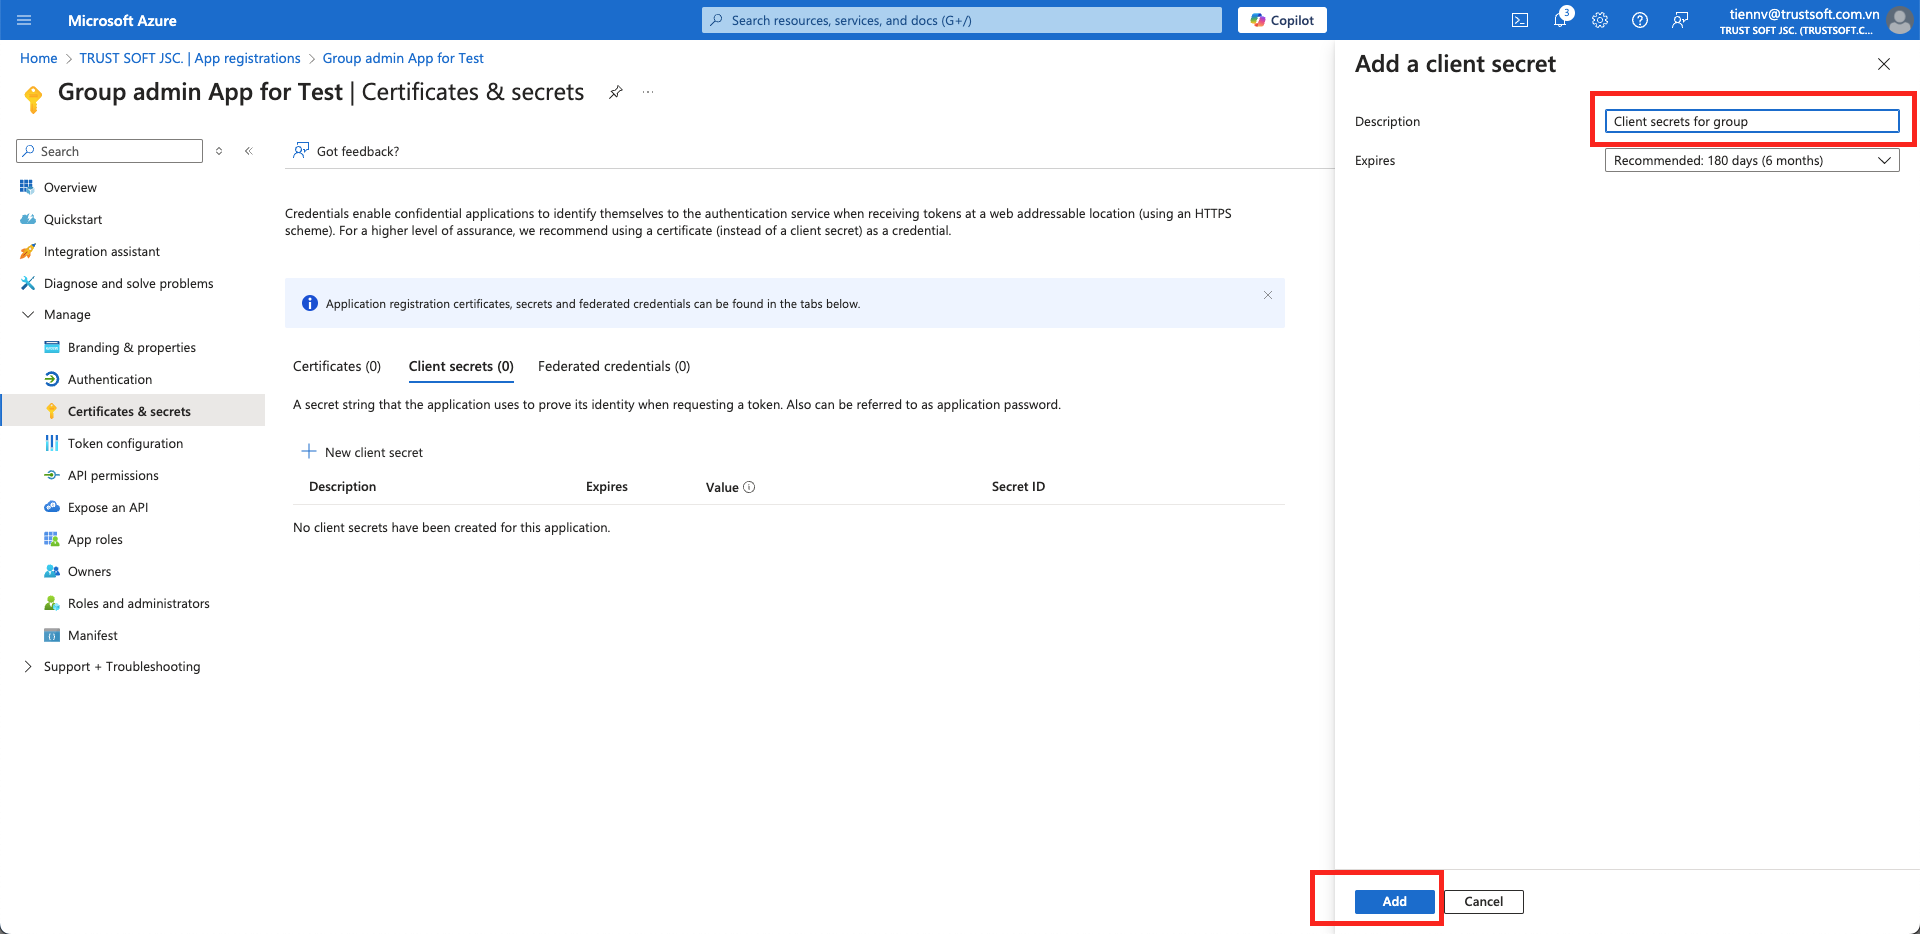Open TRUST SOFT JSC. App registrations breadcrumb

pyautogui.click(x=190, y=58)
